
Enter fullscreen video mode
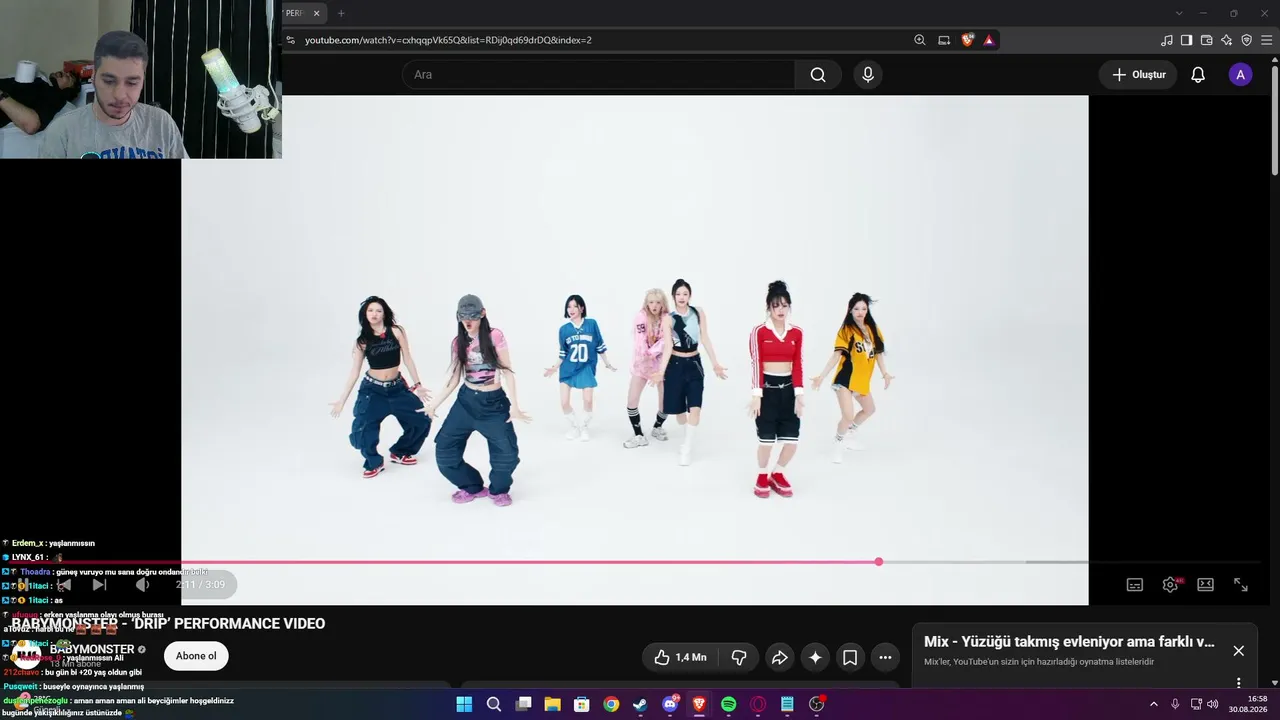click(1240, 585)
